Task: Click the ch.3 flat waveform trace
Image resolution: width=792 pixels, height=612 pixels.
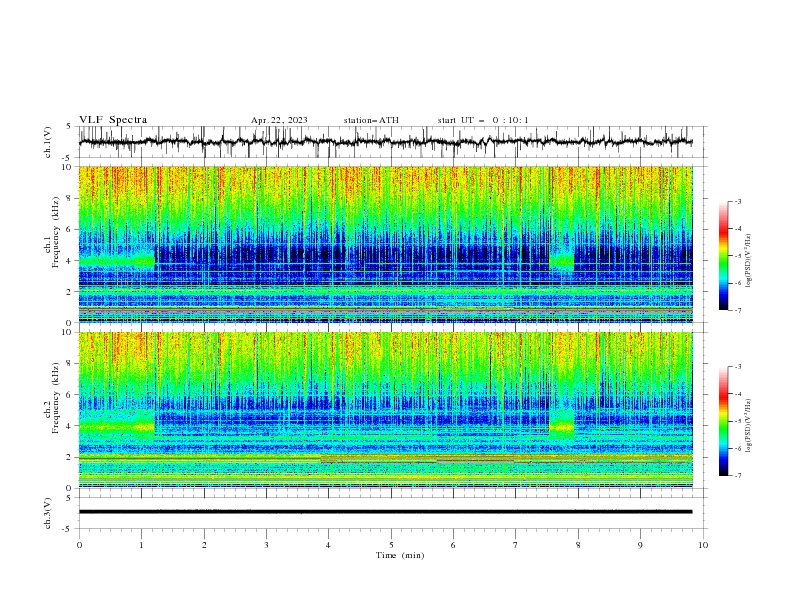Action: (385, 512)
